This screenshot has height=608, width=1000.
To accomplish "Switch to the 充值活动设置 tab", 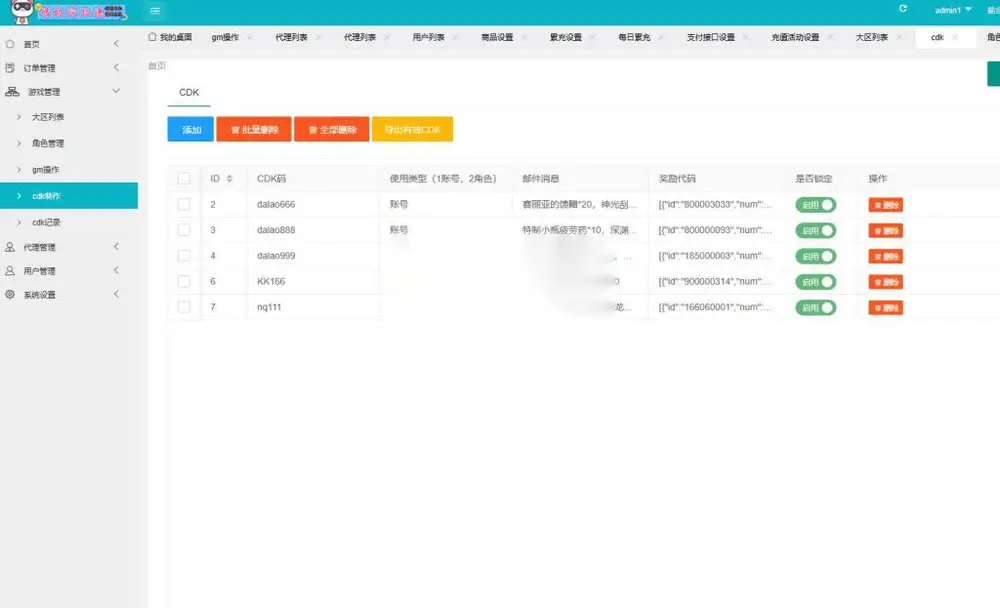I will coord(795,38).
